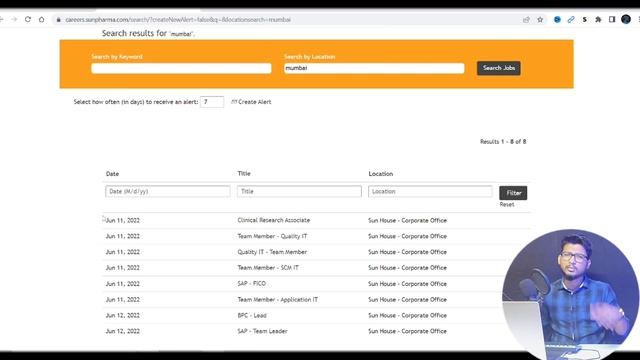
Task: Sort by Date column header
Action: click(112, 174)
